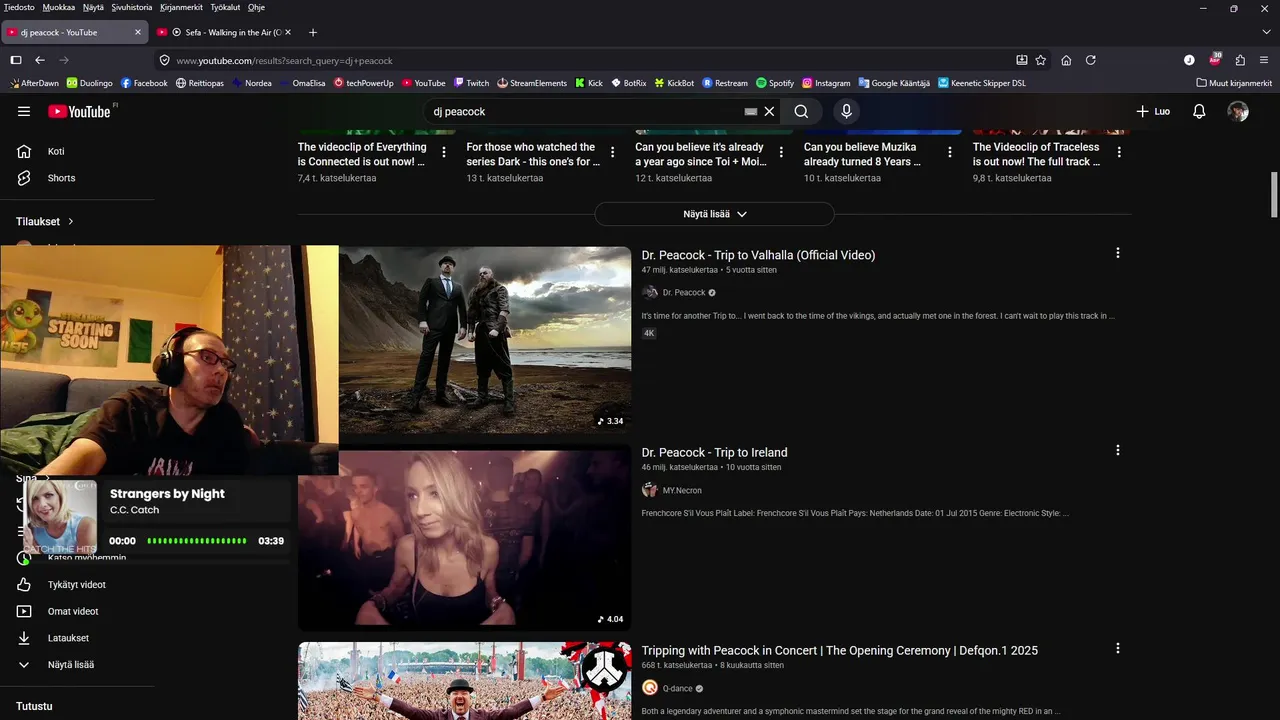Open the Spotify bookmark

coord(775,83)
